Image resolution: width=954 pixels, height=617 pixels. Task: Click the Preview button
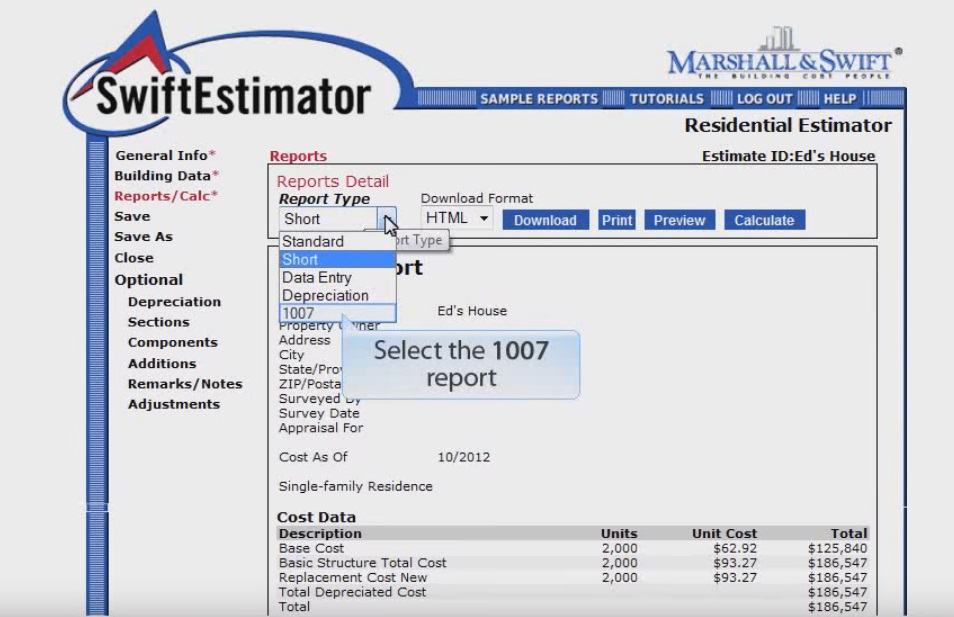pos(679,220)
